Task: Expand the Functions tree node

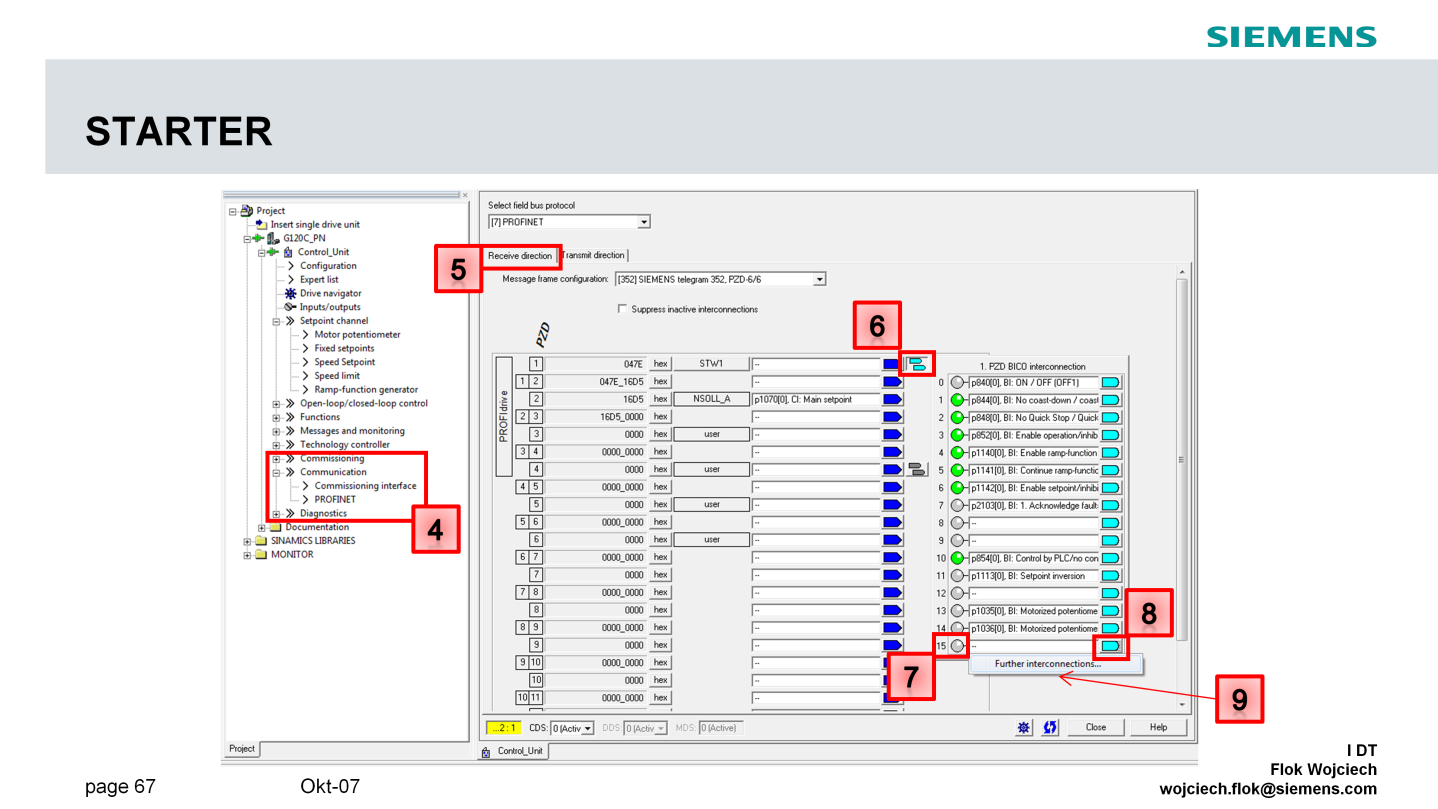Action: click(x=276, y=417)
